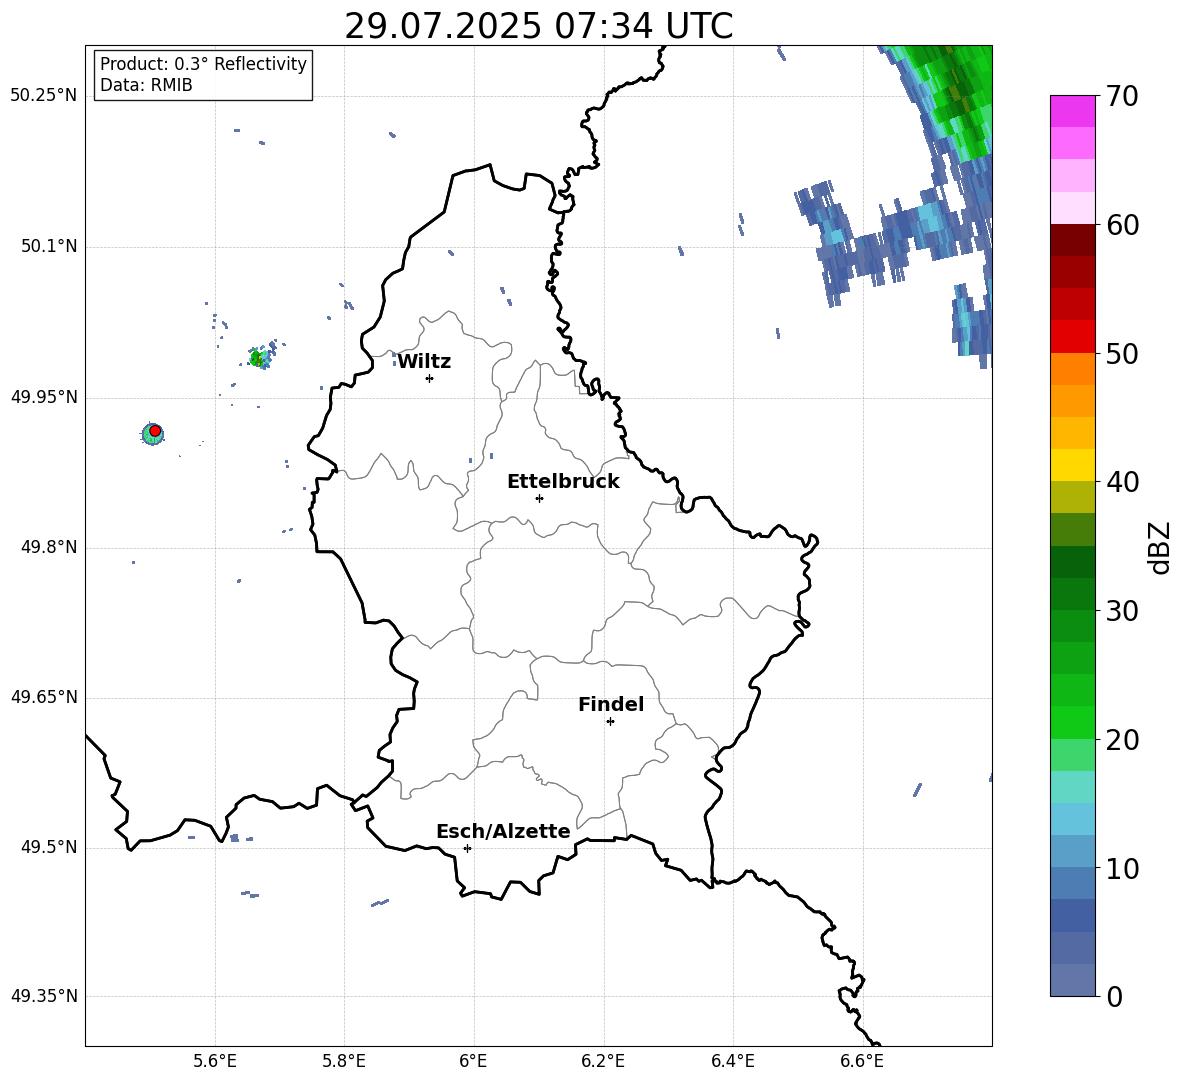Click the small green echo near 50.0°N
This screenshot has height=1081, width=1184.
[258, 358]
